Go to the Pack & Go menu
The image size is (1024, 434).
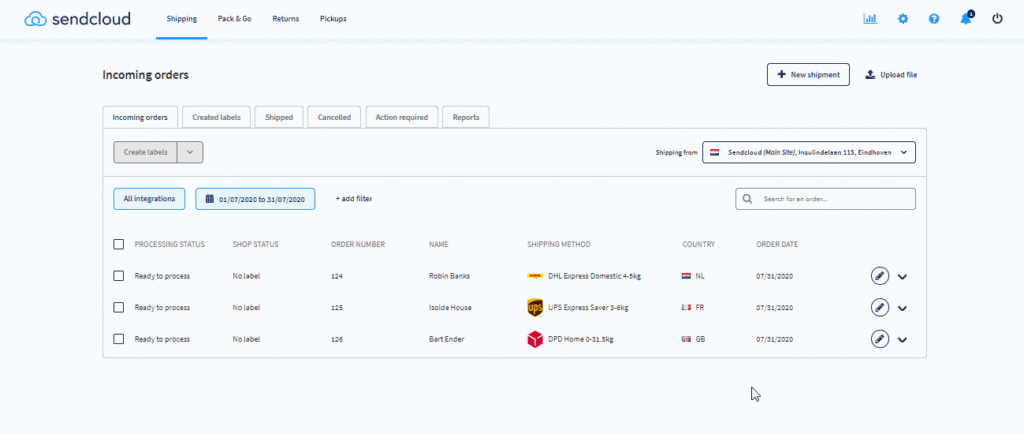(234, 19)
